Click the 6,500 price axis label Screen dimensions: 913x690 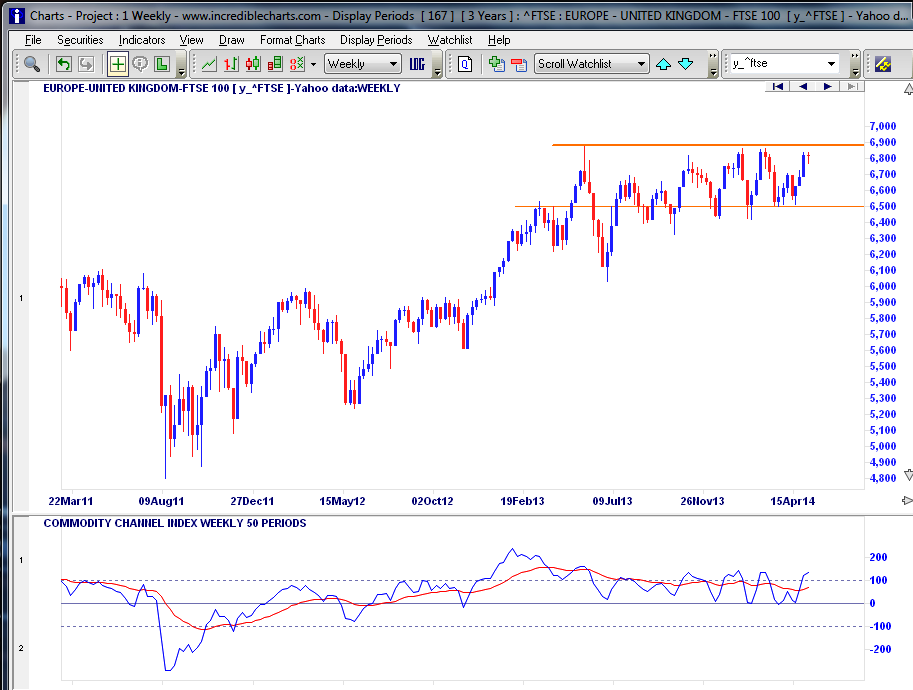pos(883,206)
